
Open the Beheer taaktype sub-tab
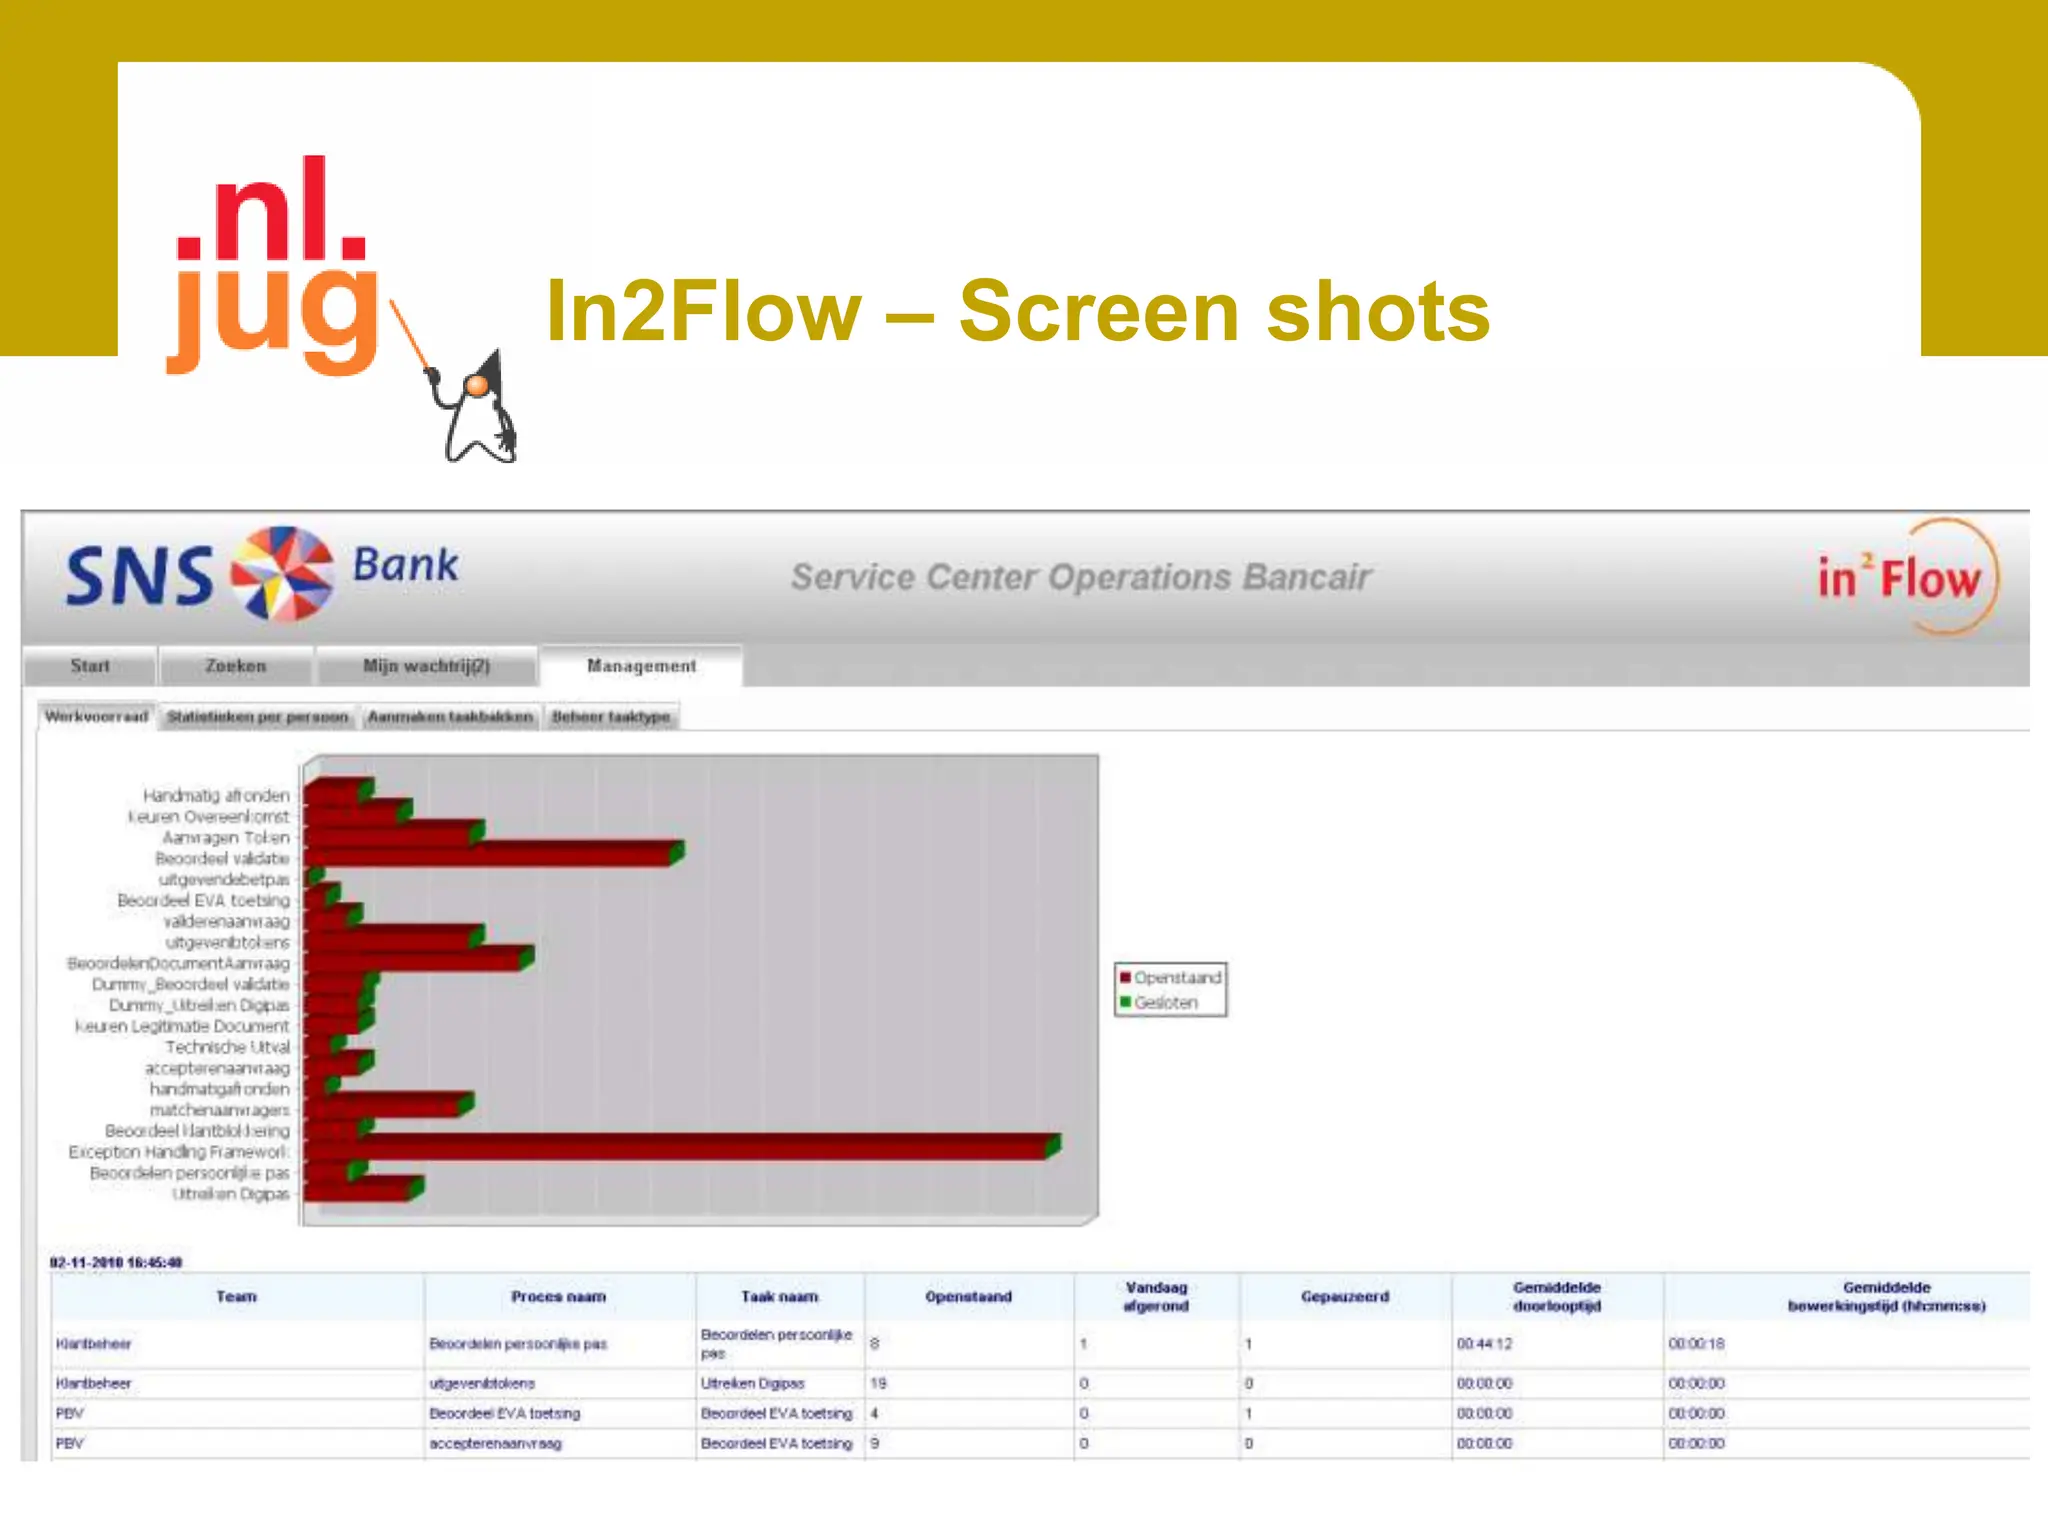tap(611, 717)
